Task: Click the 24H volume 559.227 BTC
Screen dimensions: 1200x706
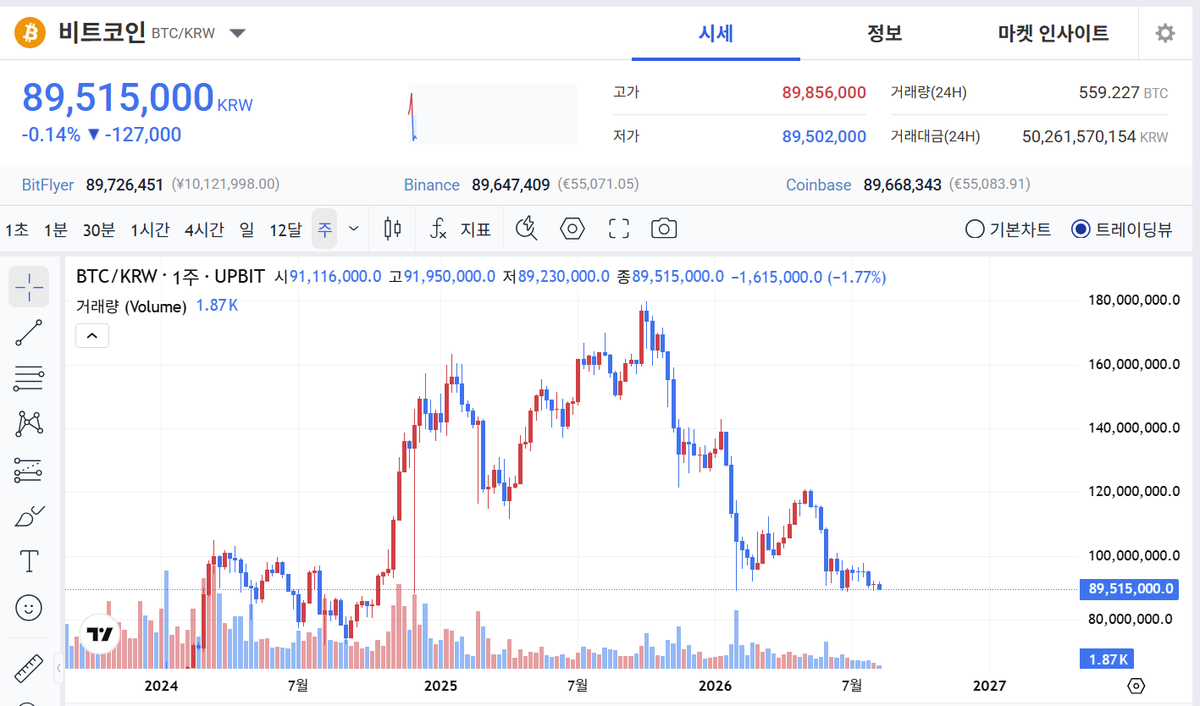Action: (x=1123, y=92)
